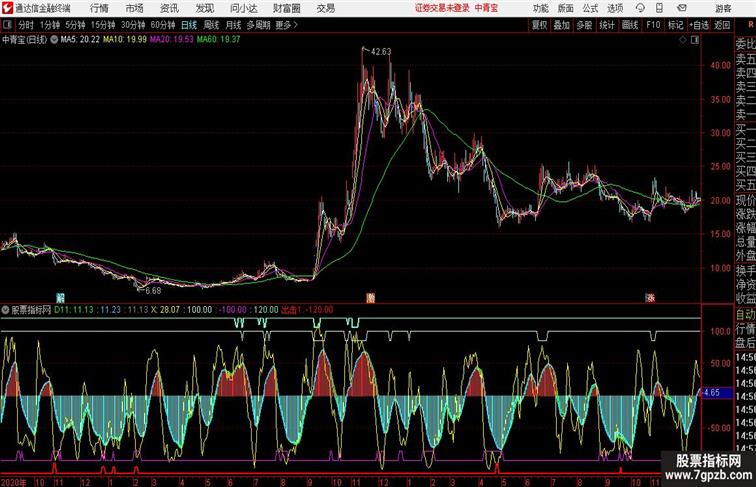
Task: Switch to the 分时 period tab
Action: tap(26, 25)
